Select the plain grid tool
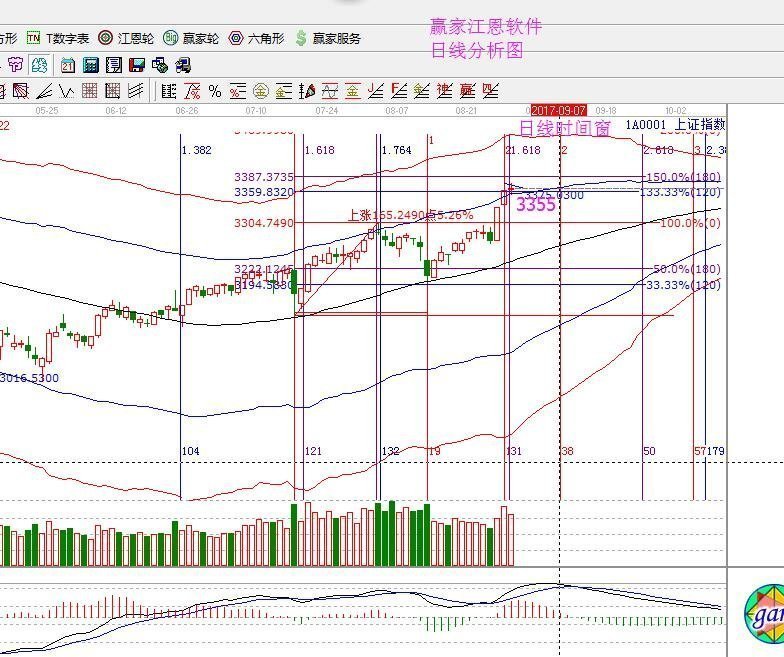The image size is (784, 657). (90, 91)
